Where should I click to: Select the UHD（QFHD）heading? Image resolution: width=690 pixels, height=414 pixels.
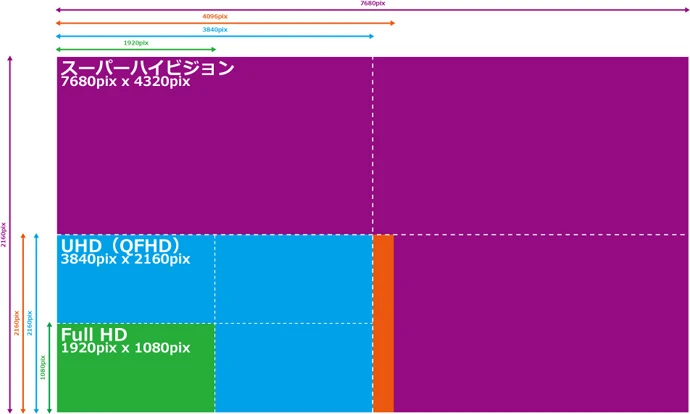(119, 245)
